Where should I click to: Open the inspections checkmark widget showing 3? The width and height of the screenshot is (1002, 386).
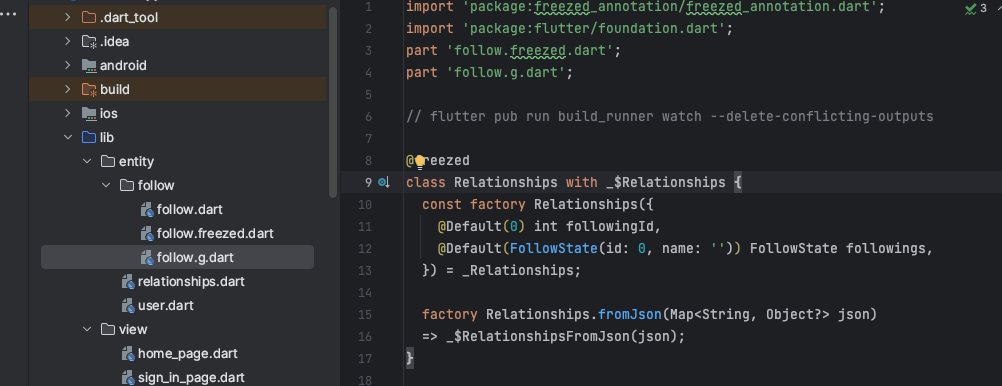tap(976, 8)
